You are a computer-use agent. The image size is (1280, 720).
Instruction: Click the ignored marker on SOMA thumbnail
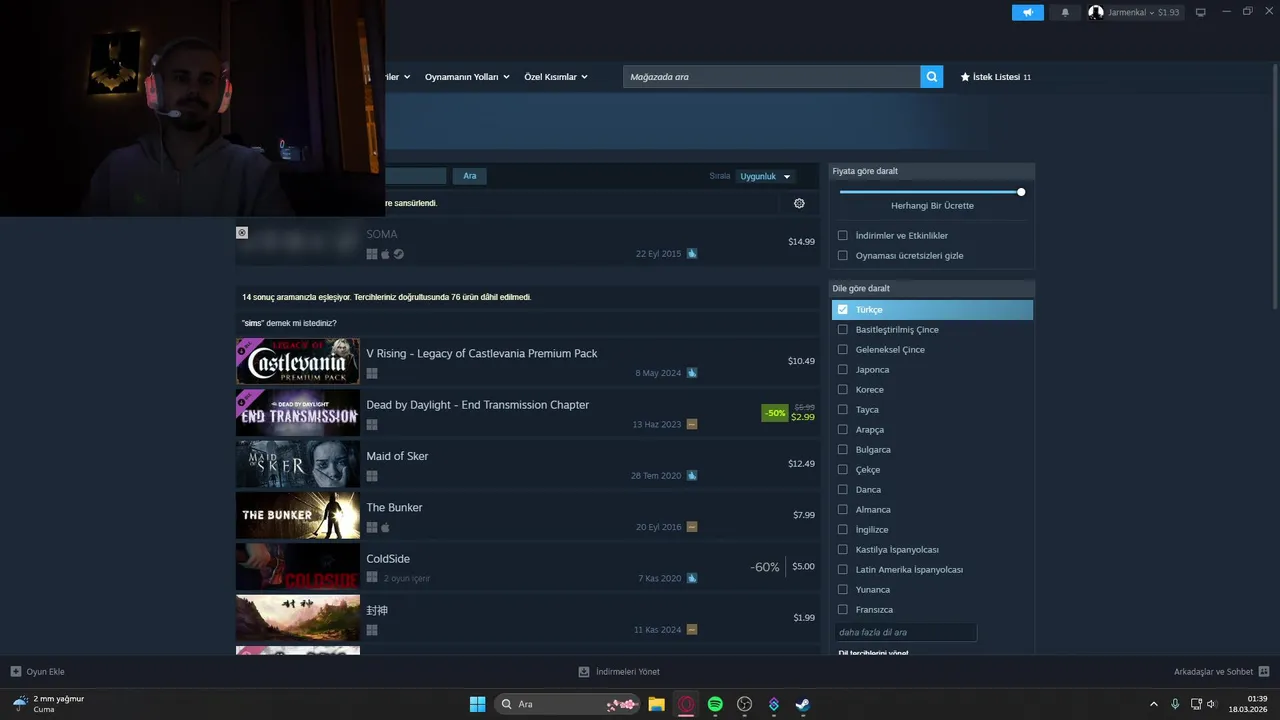tap(242, 232)
